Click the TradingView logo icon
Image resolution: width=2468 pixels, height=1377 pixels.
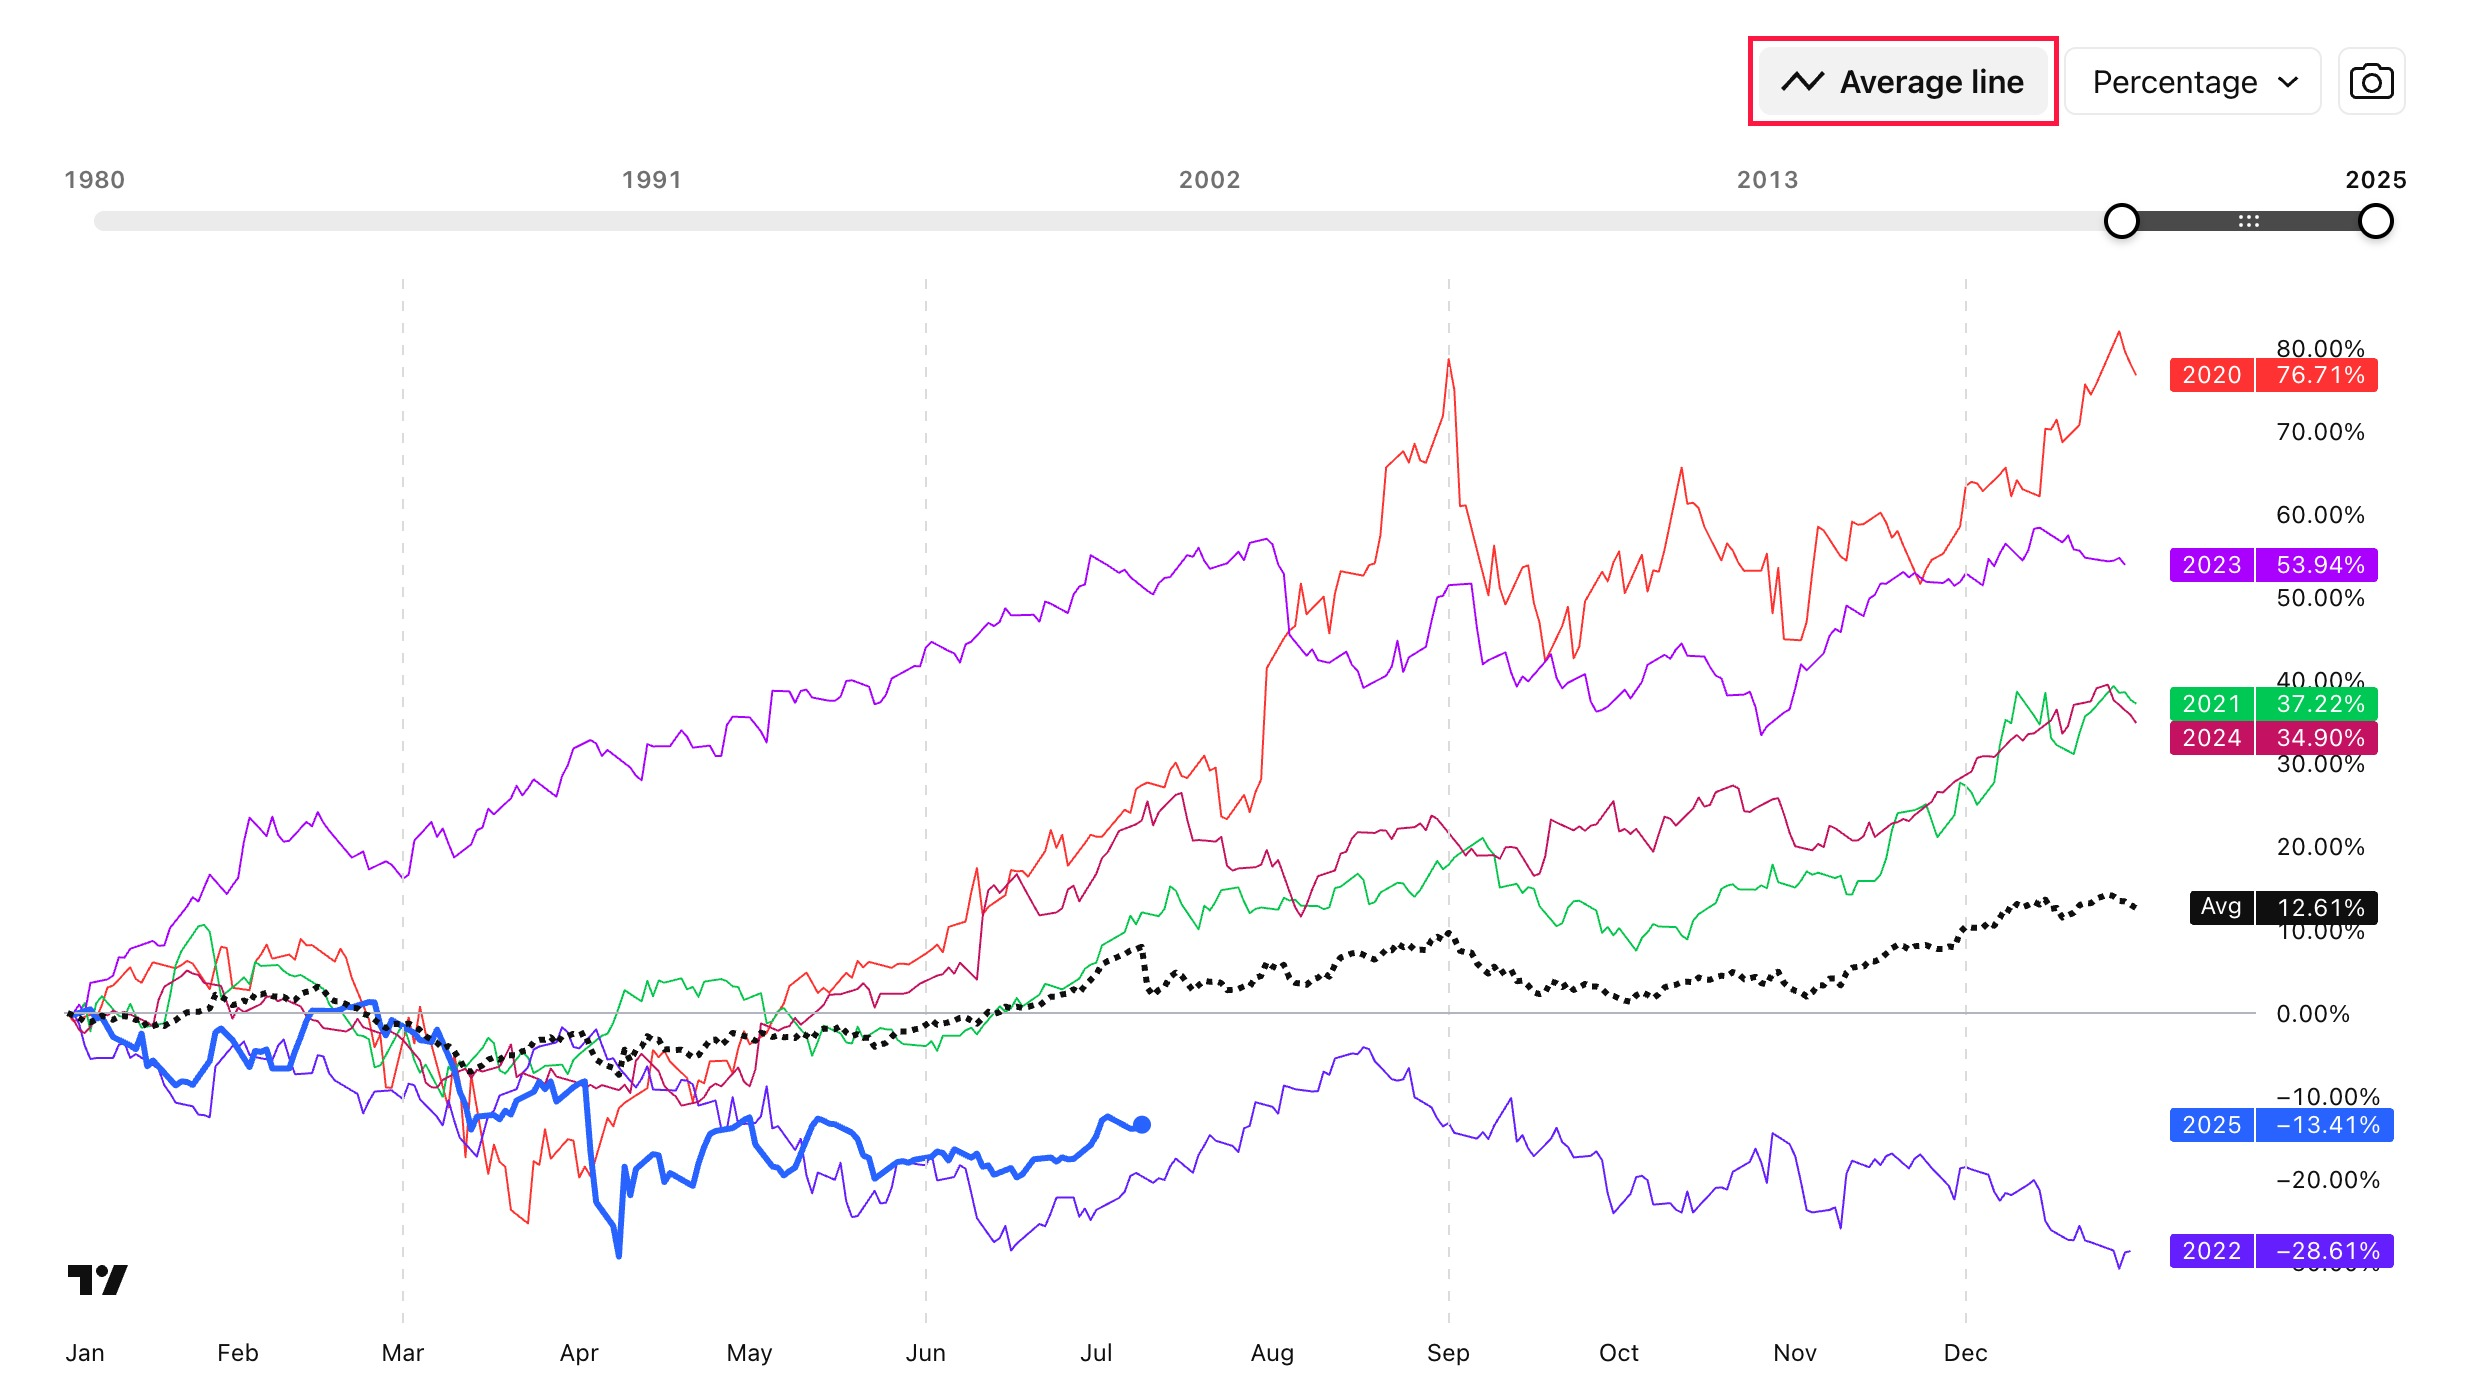[97, 1280]
